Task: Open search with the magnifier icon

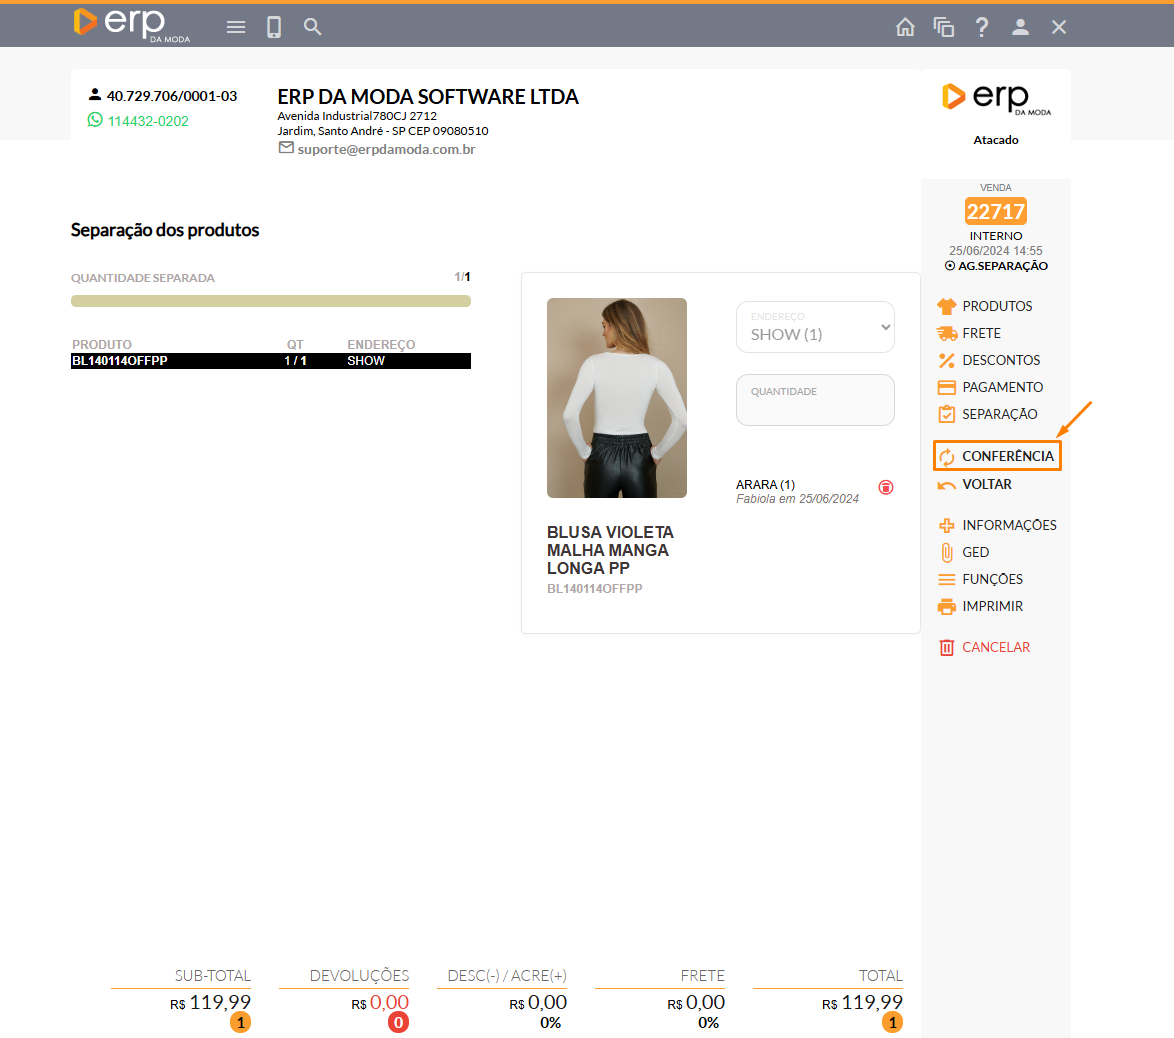Action: pos(313,27)
